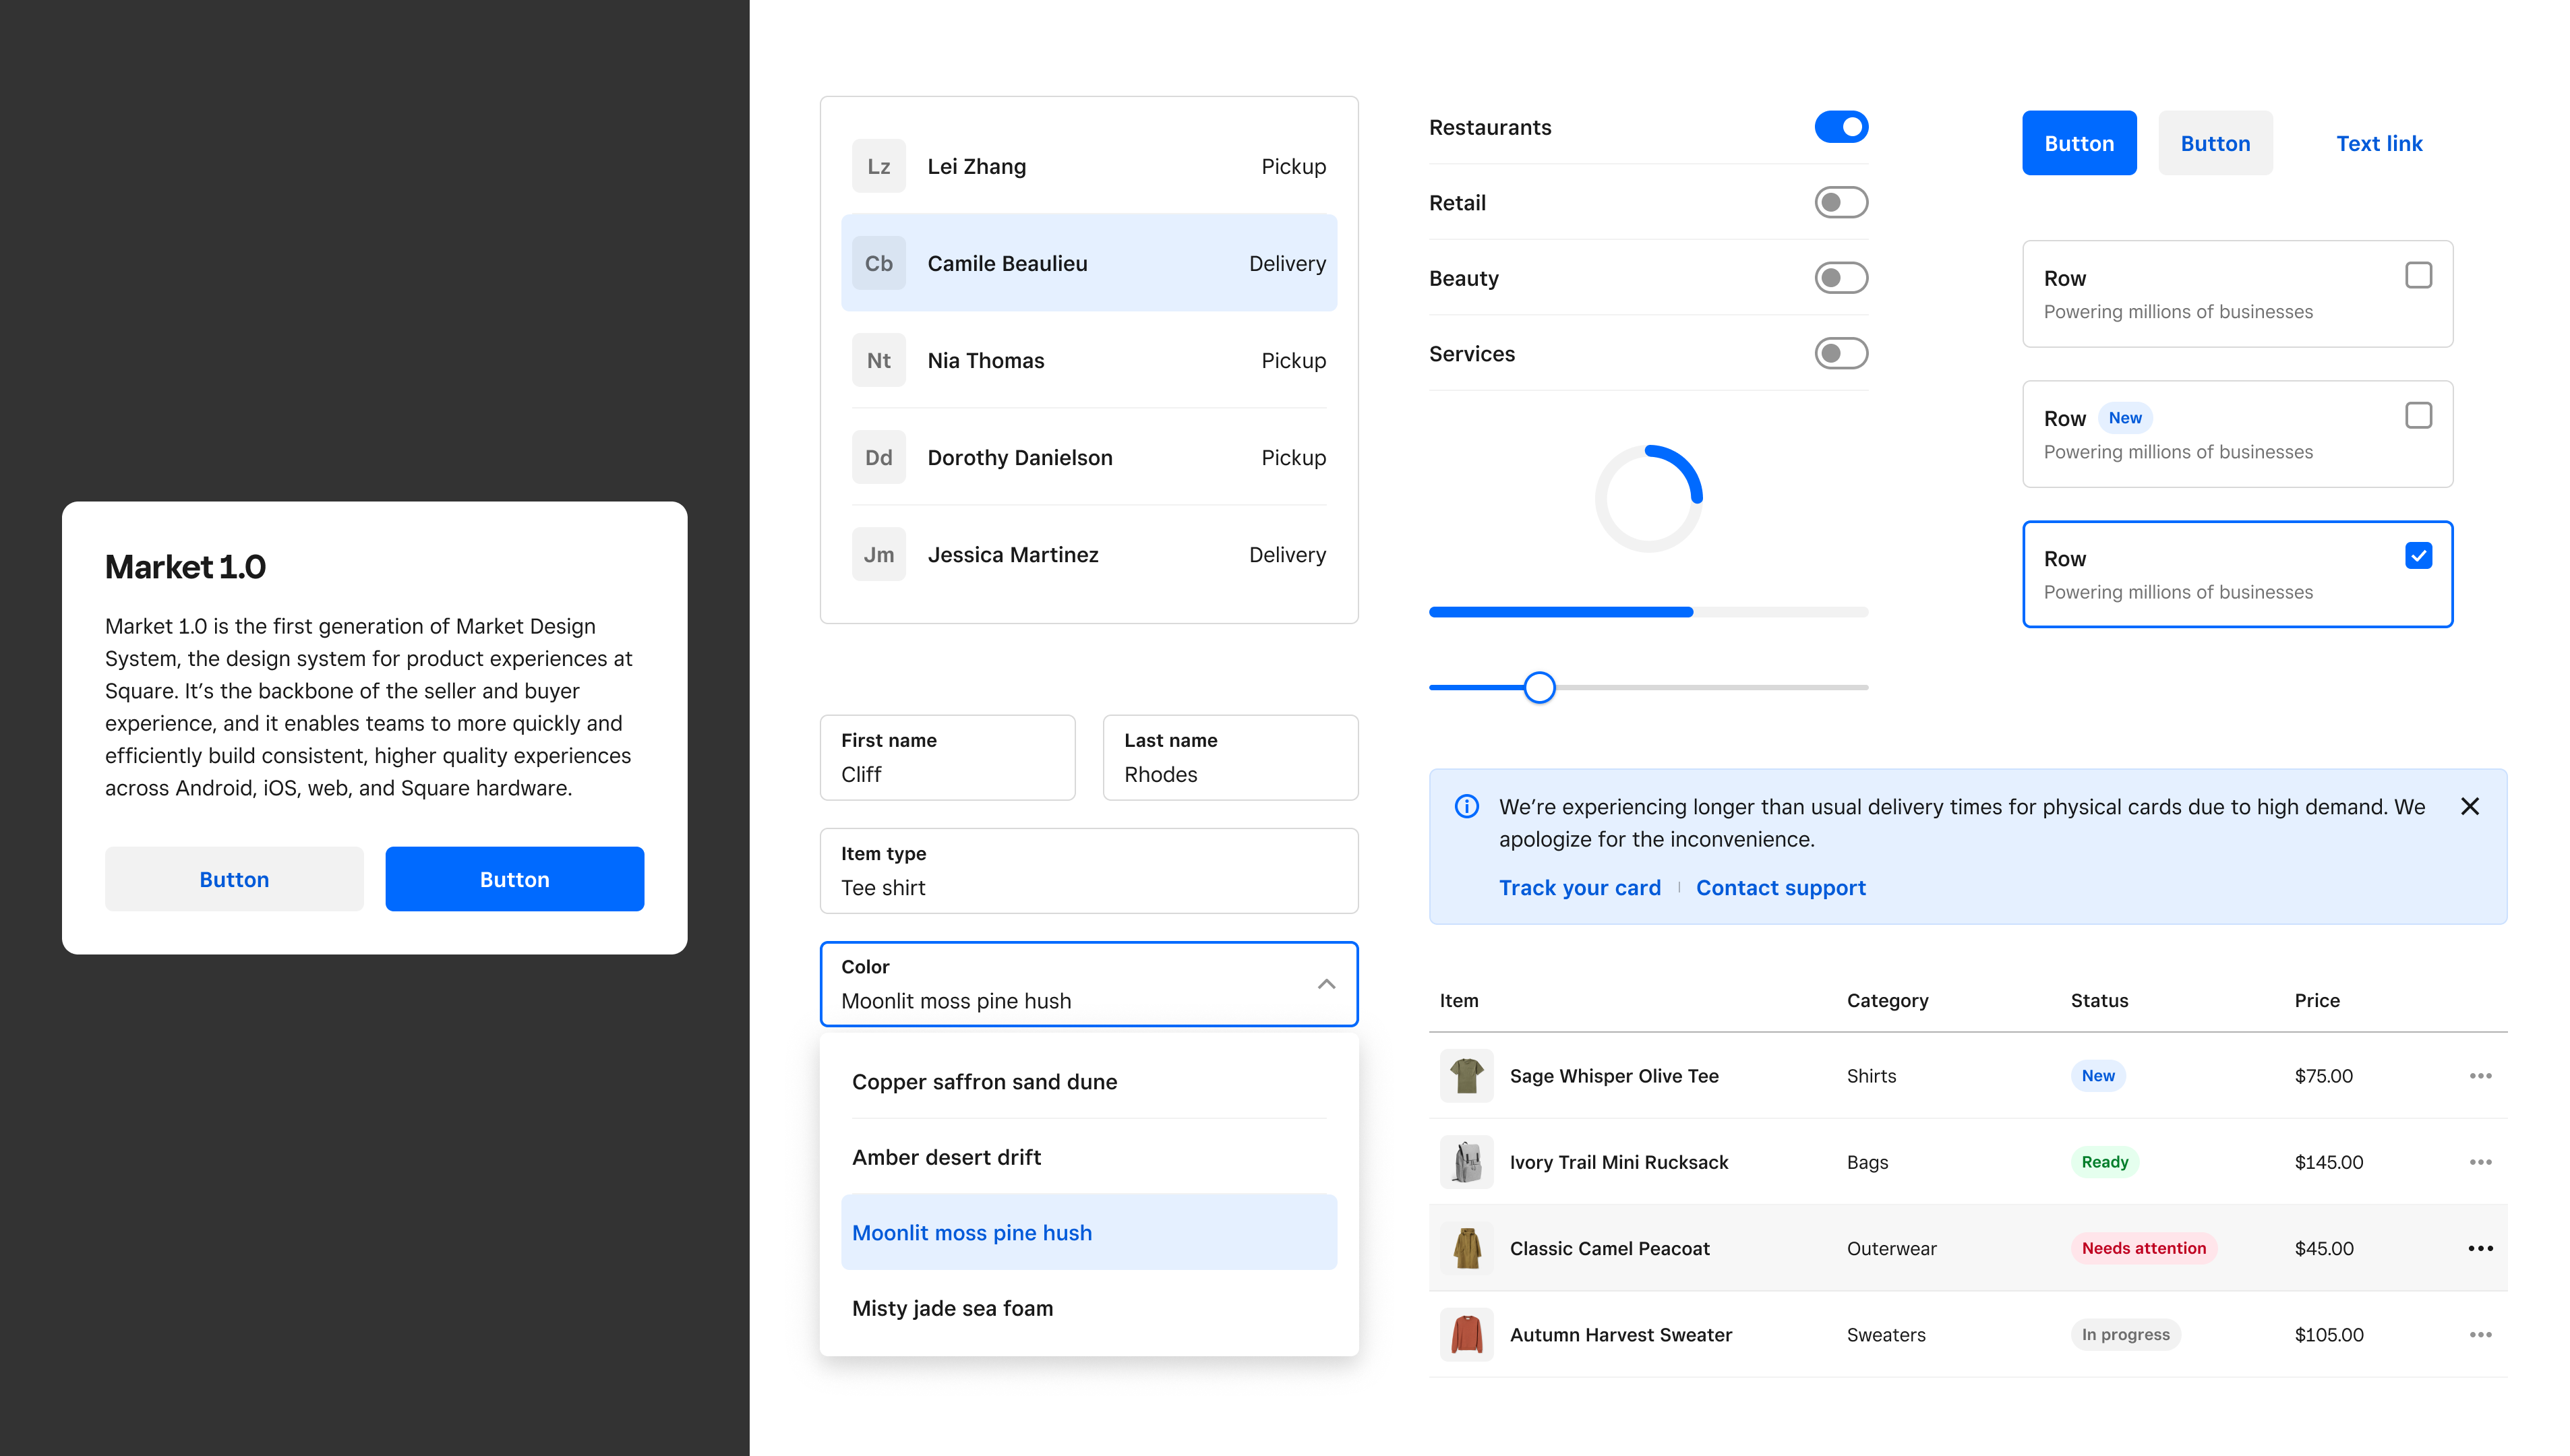Screen dimensions: 2570x1456
Task: Click the Jm avatar for Jessica Martinez
Action: (878, 553)
